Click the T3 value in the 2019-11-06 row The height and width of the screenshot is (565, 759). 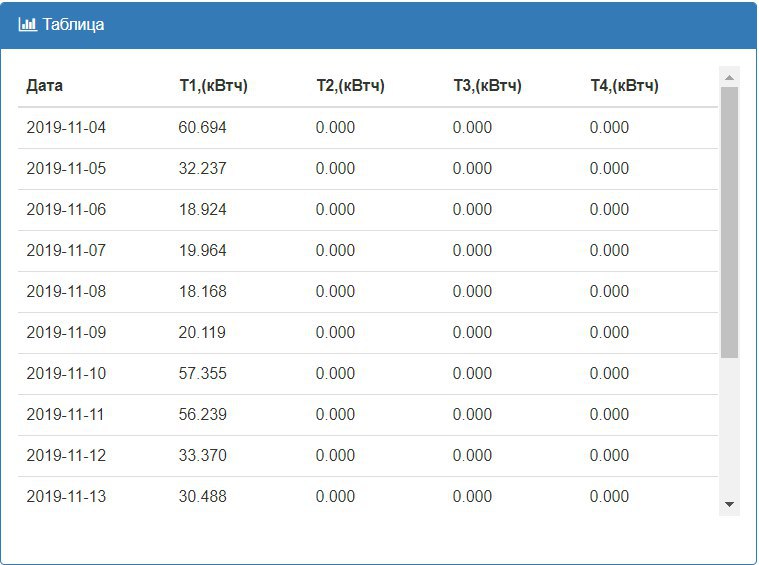click(472, 209)
